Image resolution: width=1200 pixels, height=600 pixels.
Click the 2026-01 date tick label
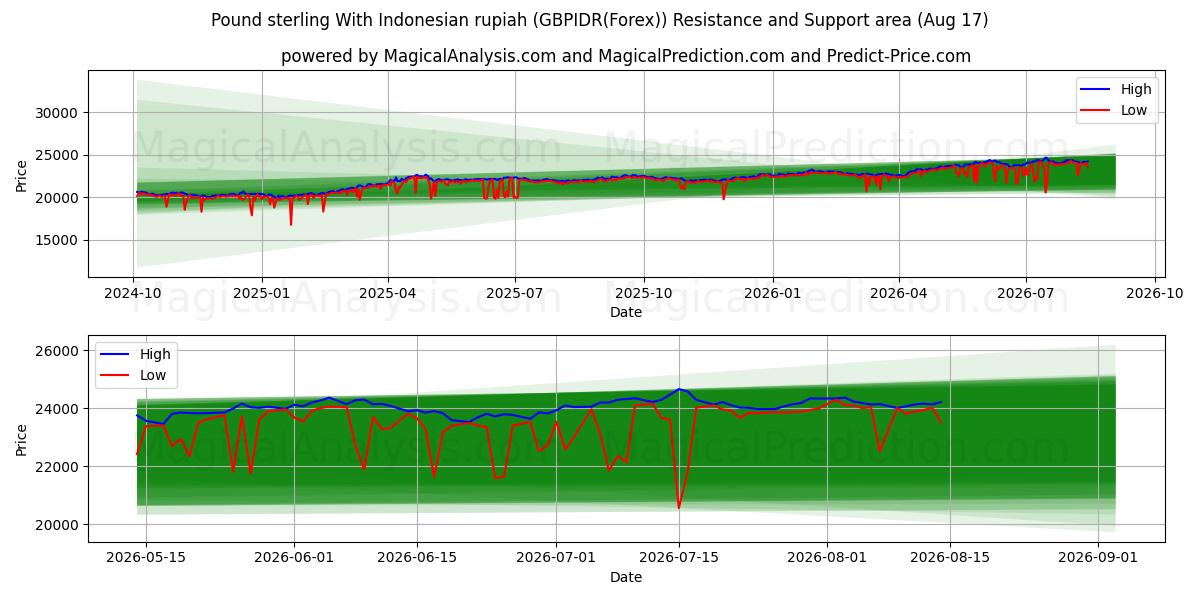(772, 295)
